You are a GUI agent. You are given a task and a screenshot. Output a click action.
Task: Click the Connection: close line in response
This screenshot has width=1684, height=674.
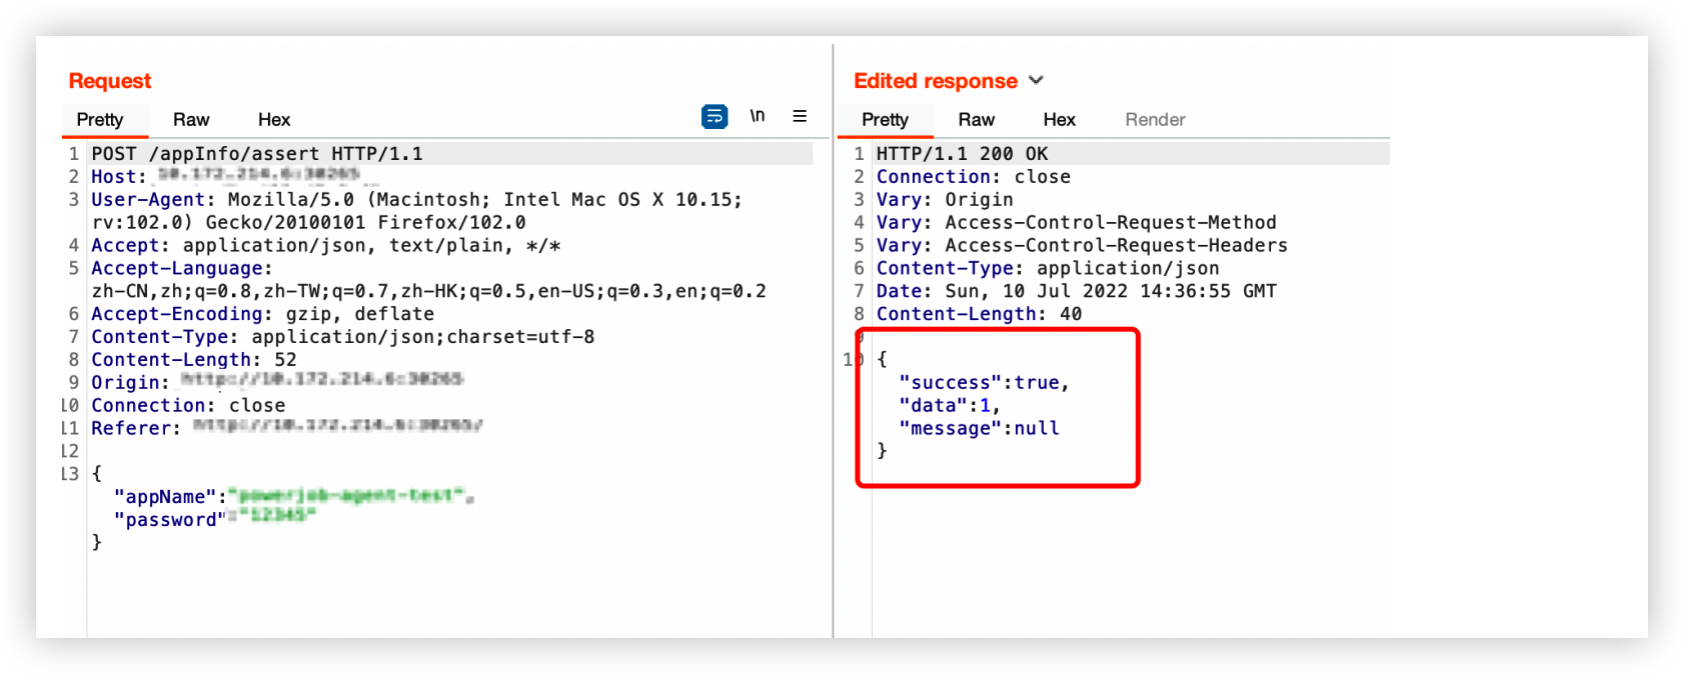point(973,177)
